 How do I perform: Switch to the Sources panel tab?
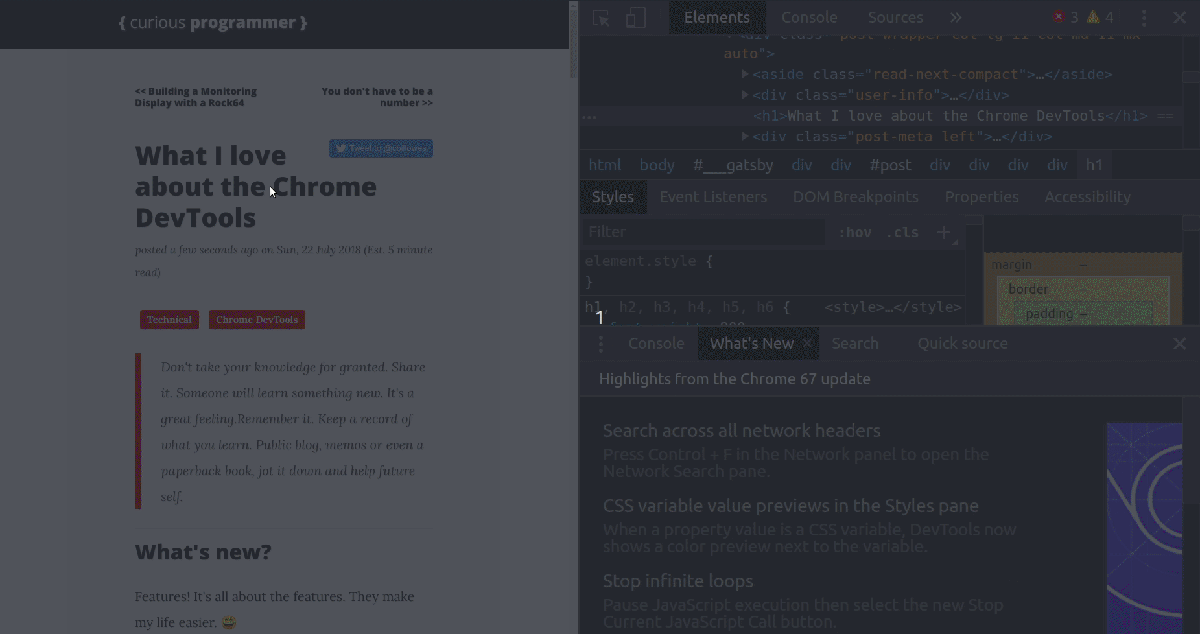pyautogui.click(x=895, y=17)
